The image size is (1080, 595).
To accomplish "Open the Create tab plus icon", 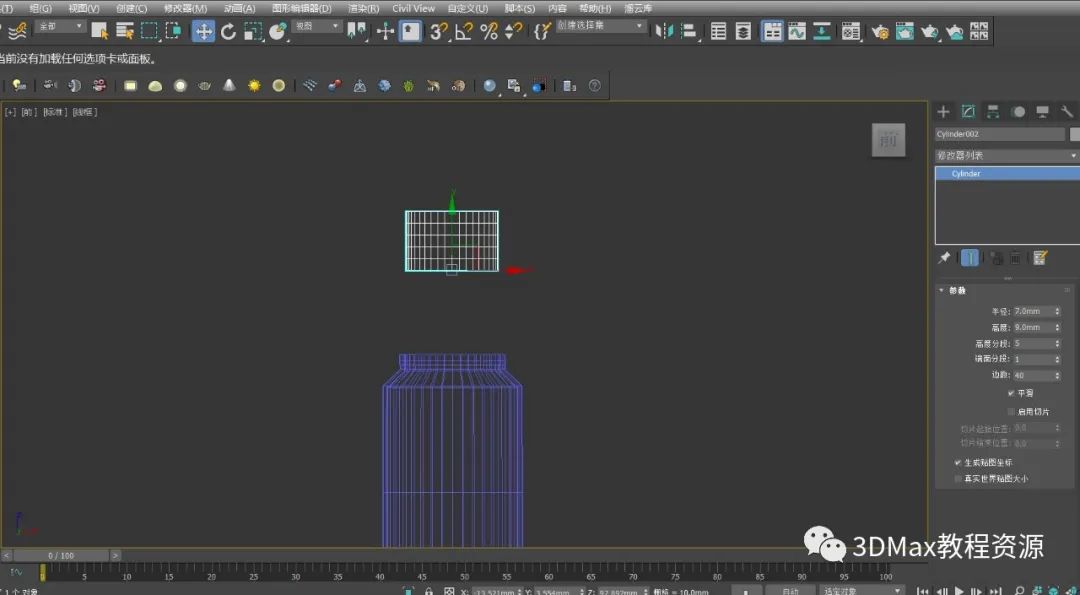I will point(943,111).
